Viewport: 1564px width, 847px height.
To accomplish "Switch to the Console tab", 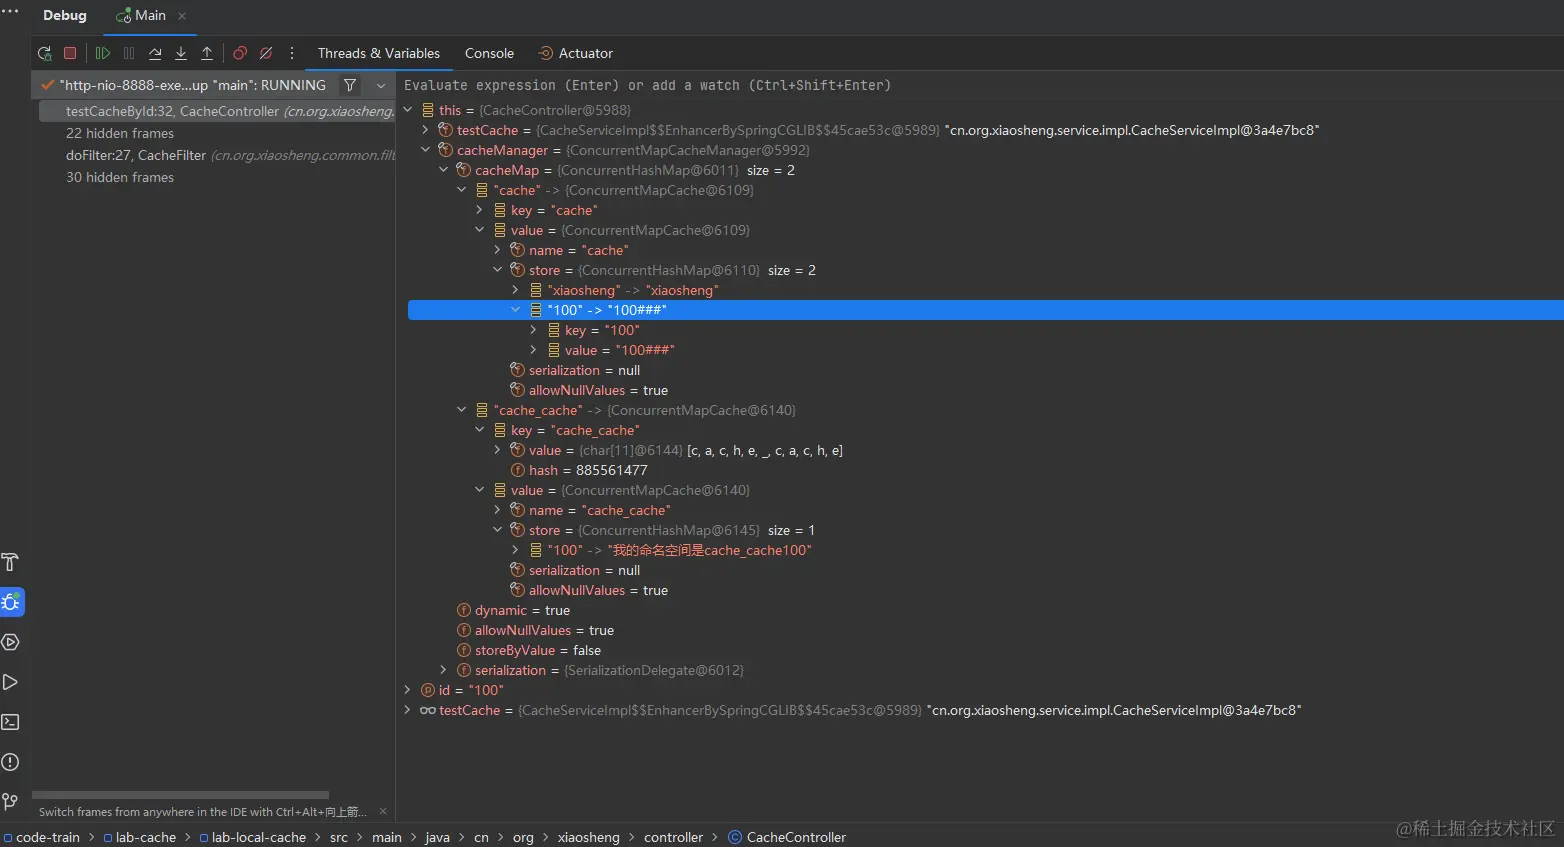I will click(489, 53).
